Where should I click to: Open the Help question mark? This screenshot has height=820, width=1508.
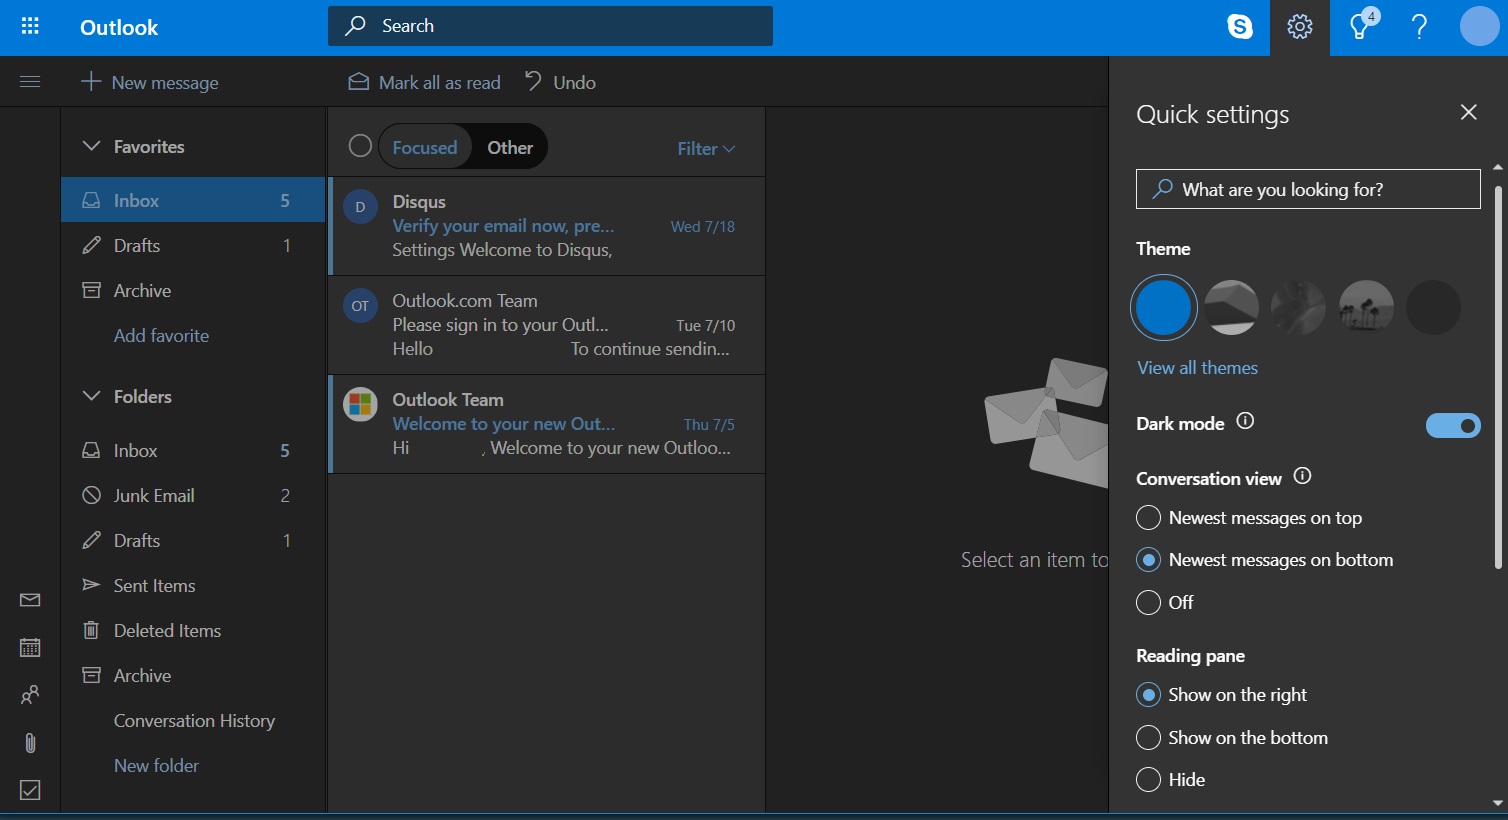coord(1419,27)
